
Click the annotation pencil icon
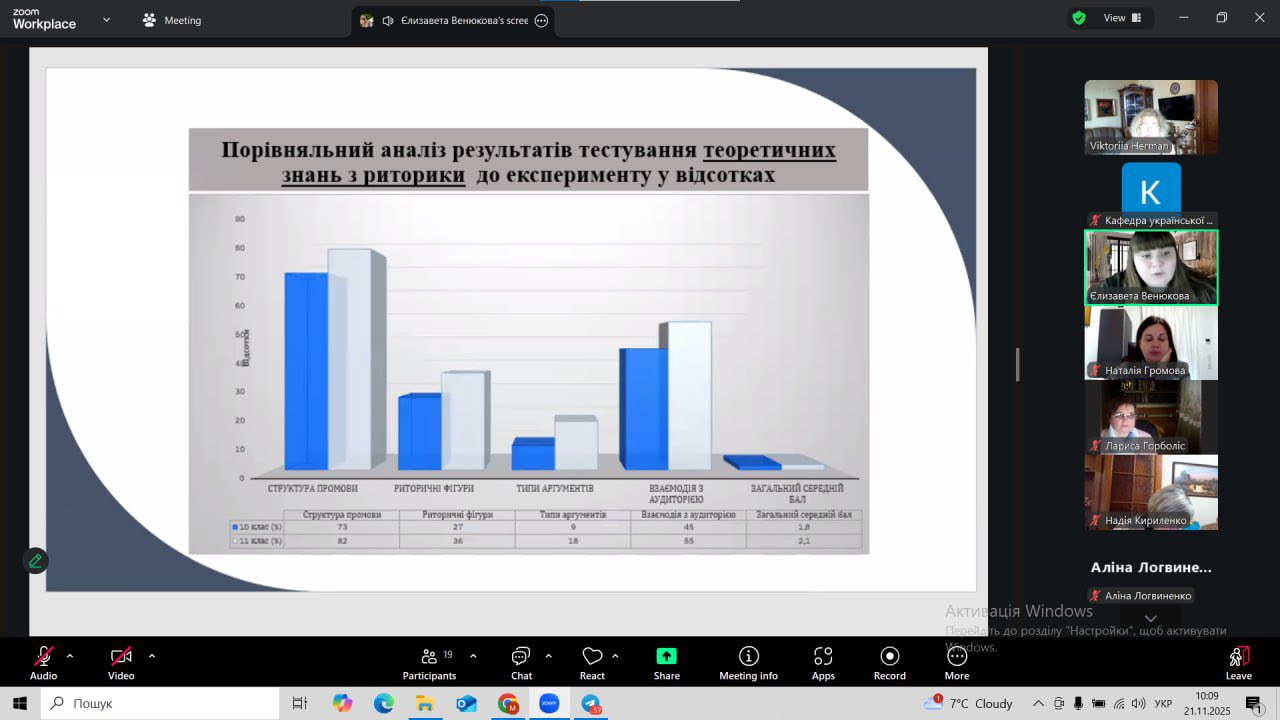pos(36,561)
